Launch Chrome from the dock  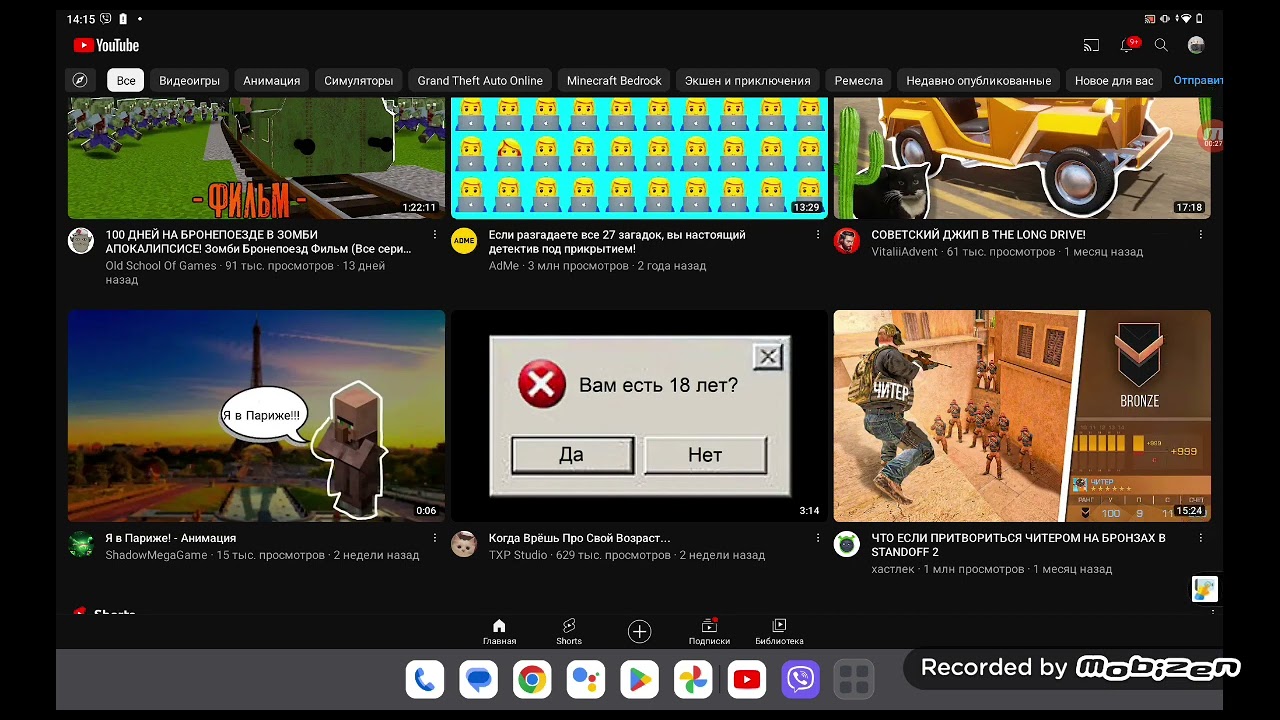[x=532, y=680]
